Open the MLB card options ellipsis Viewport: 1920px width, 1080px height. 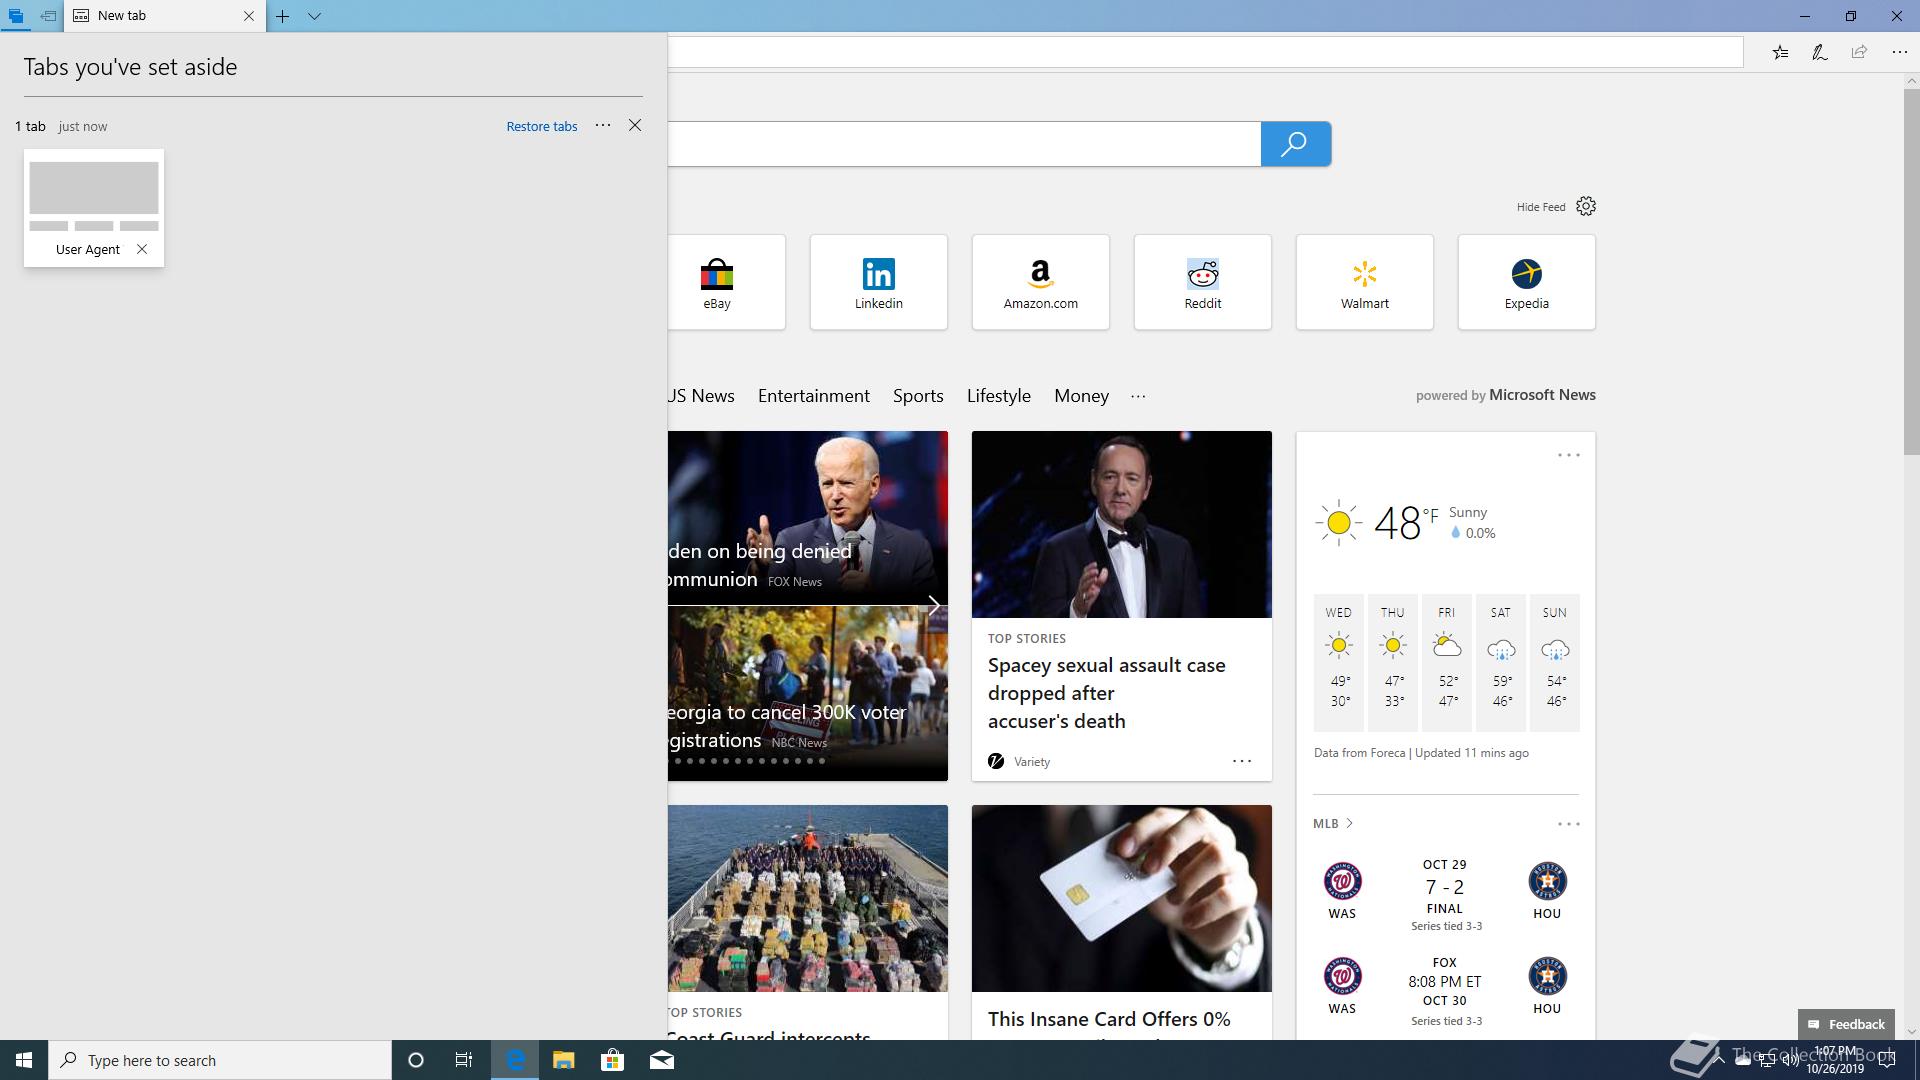tap(1569, 824)
